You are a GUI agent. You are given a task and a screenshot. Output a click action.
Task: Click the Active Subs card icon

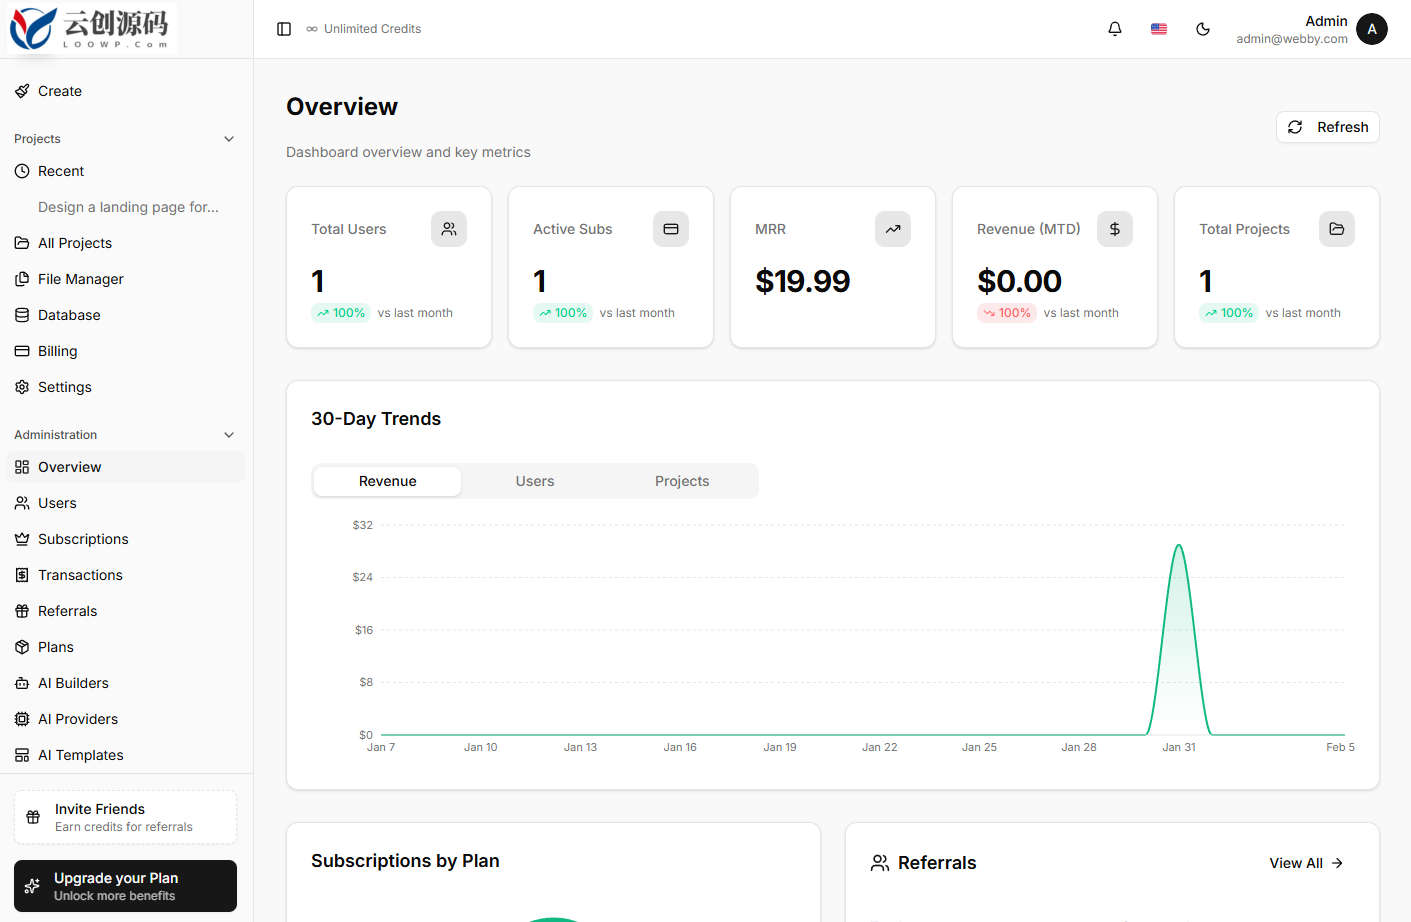[x=671, y=229]
